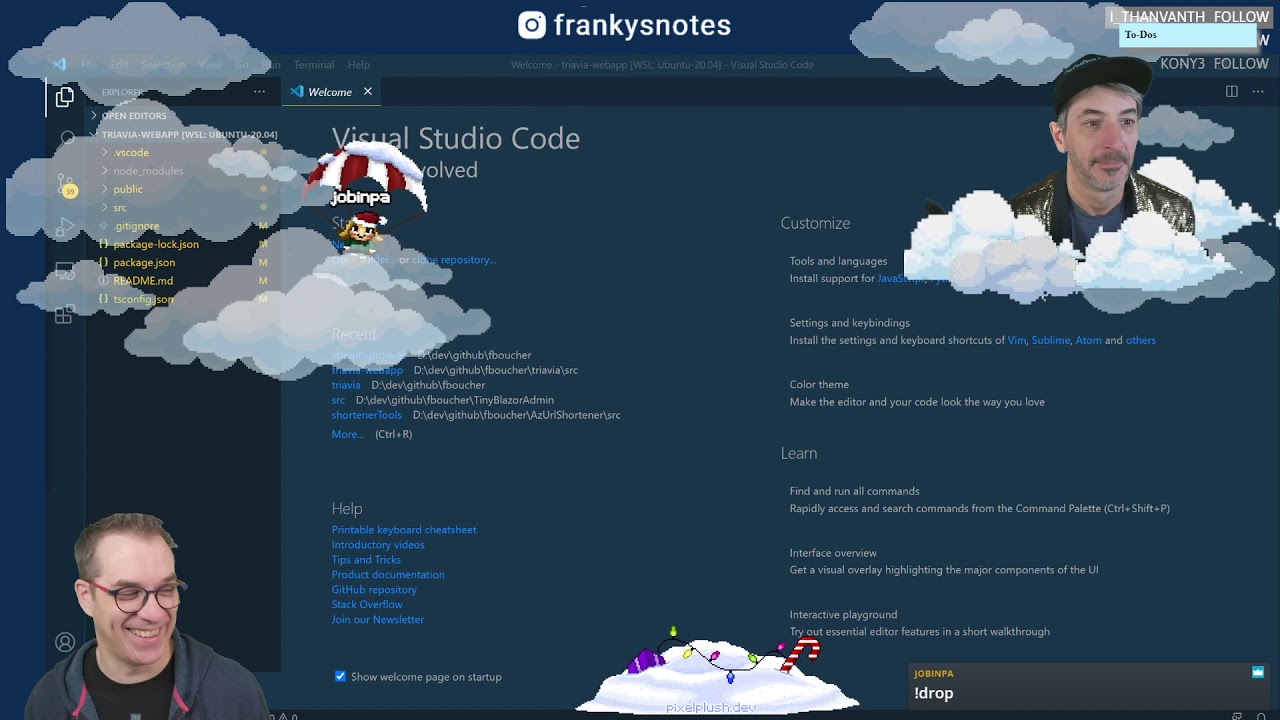1280x720 pixels.
Task: Open recent folder shortenerTools
Action: pyautogui.click(x=367, y=415)
